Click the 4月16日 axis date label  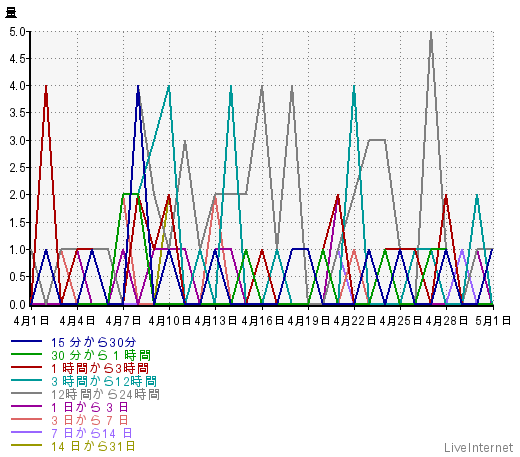263,321
